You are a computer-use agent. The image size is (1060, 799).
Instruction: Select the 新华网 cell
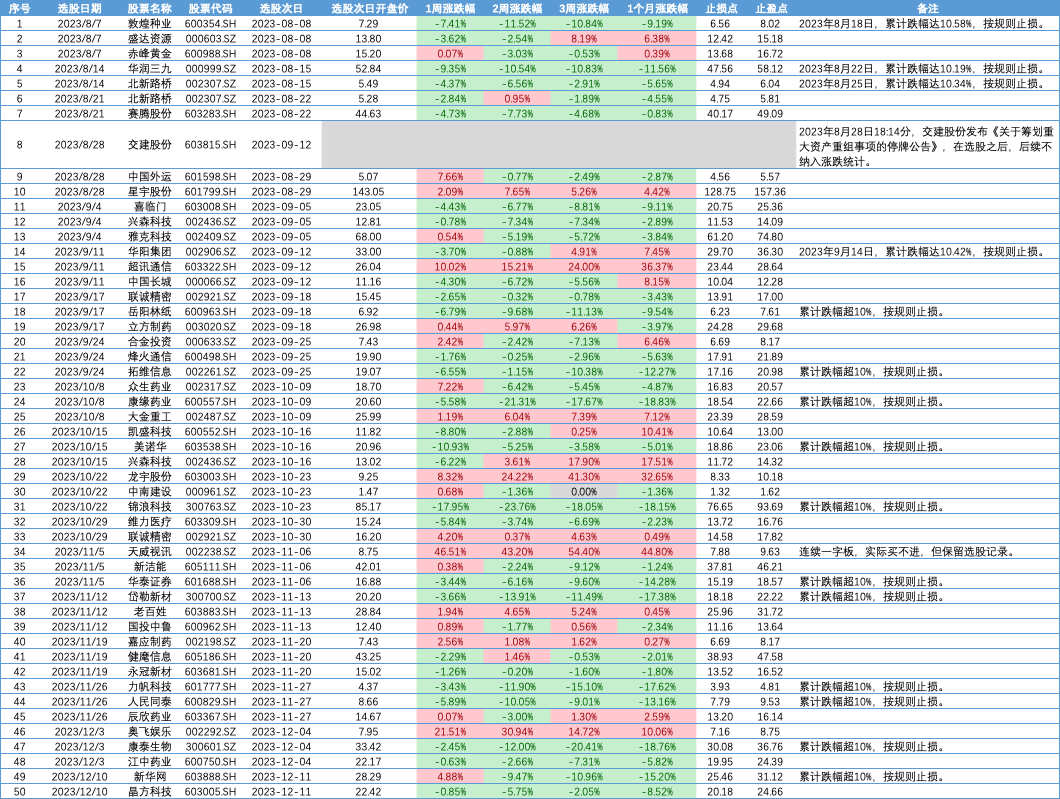[x=149, y=776]
